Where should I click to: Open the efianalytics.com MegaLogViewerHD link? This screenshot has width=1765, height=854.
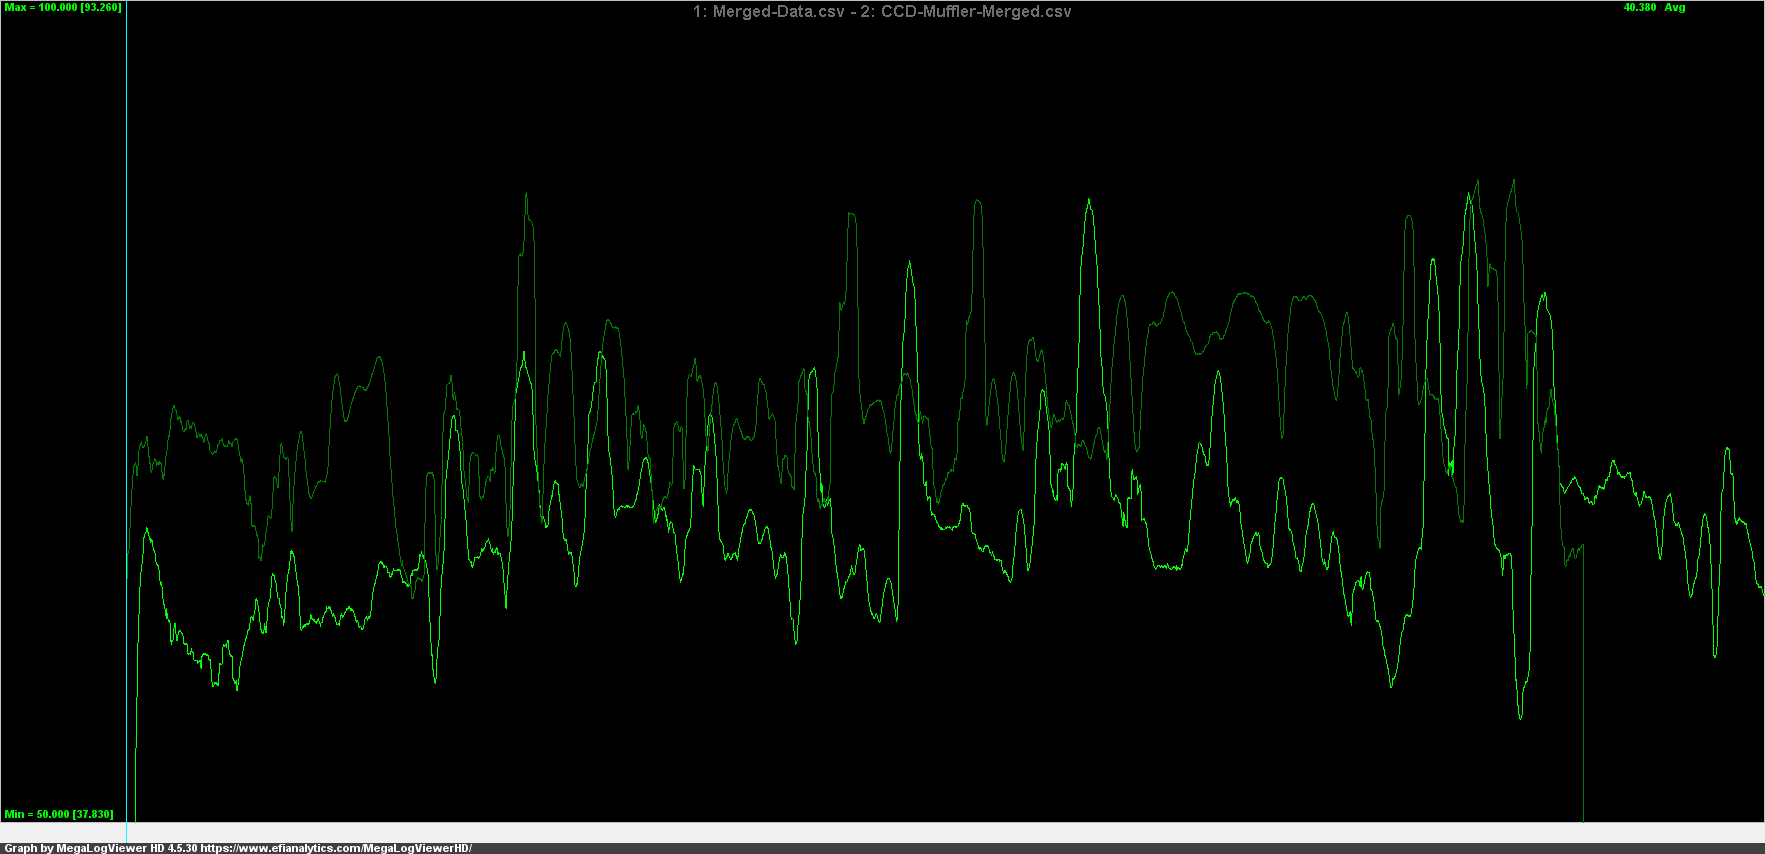click(x=335, y=848)
